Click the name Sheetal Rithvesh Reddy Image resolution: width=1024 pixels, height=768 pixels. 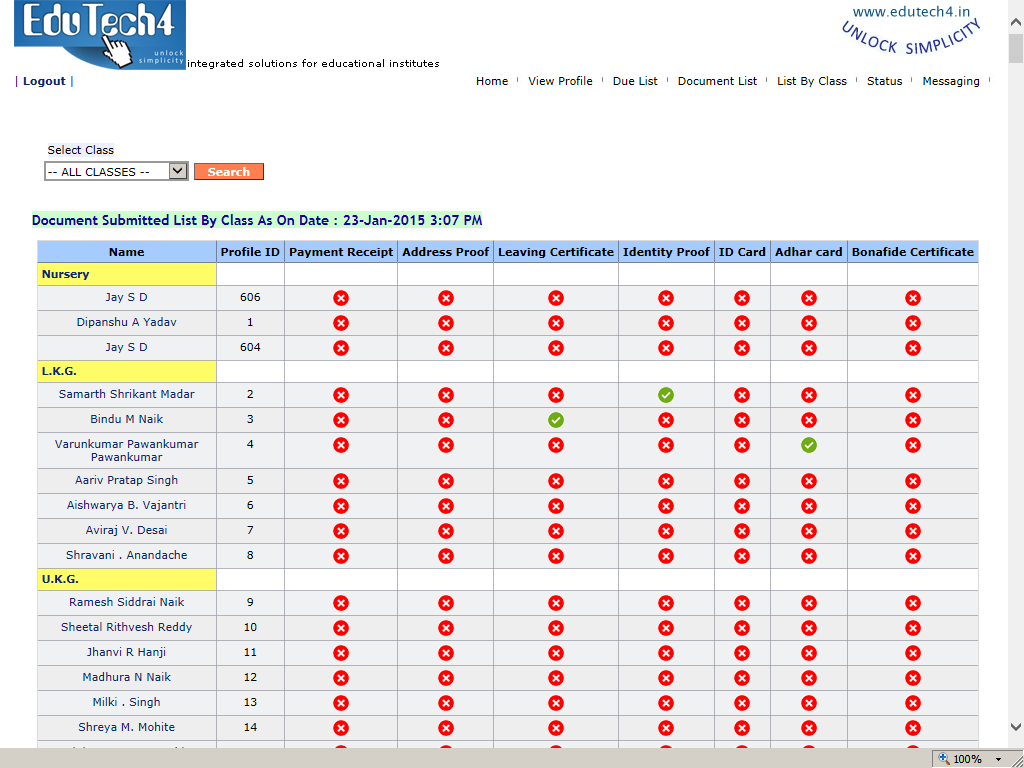coord(127,627)
